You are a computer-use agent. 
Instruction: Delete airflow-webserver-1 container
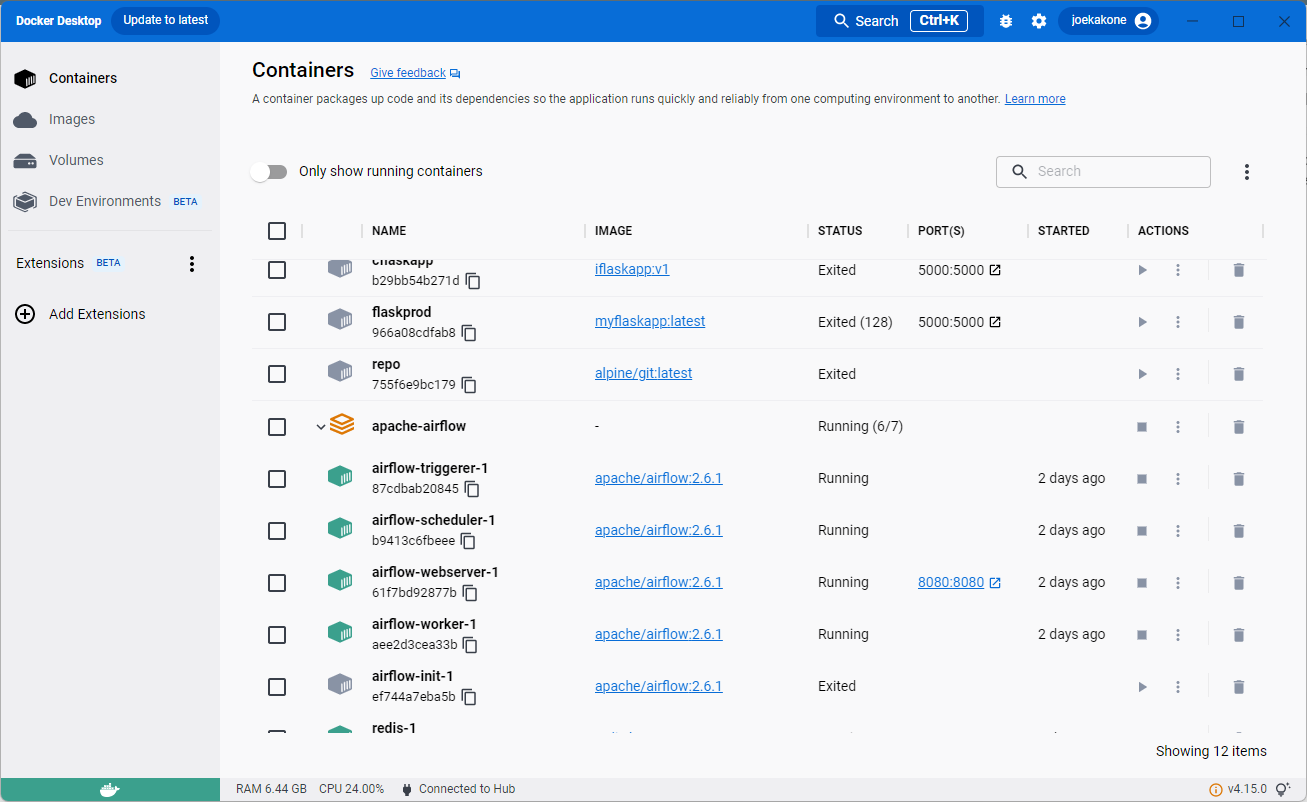[1239, 583]
